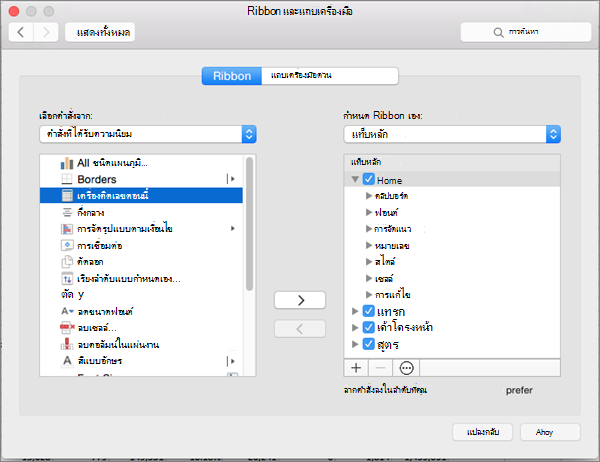Select the กึ่งกลาง center command text
Image resolution: width=600 pixels, height=462 pixels.
pos(91,212)
